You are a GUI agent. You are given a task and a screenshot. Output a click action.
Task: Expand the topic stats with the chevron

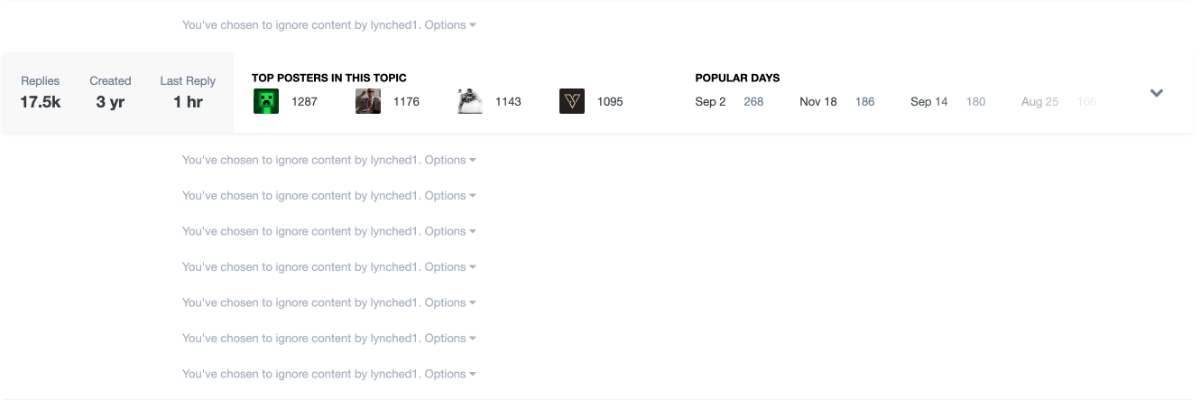[x=1156, y=93]
